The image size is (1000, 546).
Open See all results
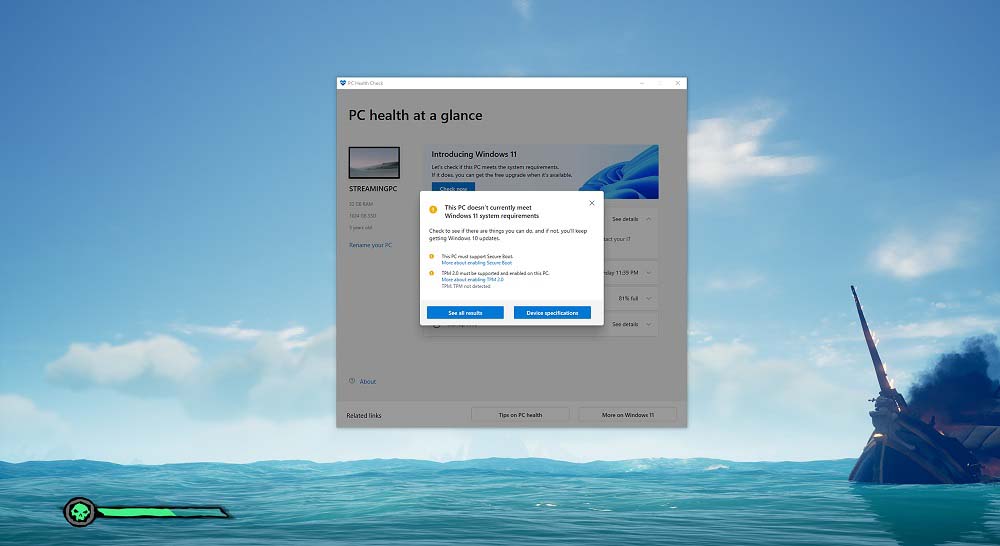pyautogui.click(x=465, y=313)
